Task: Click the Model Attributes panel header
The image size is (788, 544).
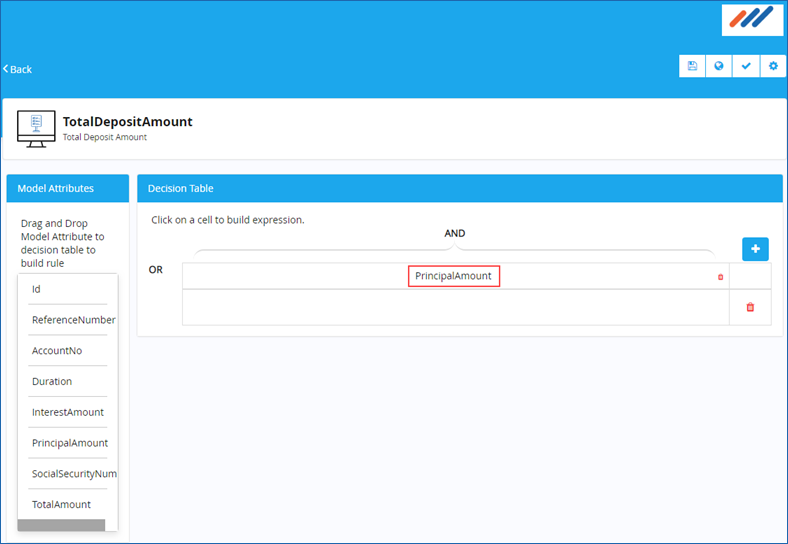Action: (x=68, y=188)
